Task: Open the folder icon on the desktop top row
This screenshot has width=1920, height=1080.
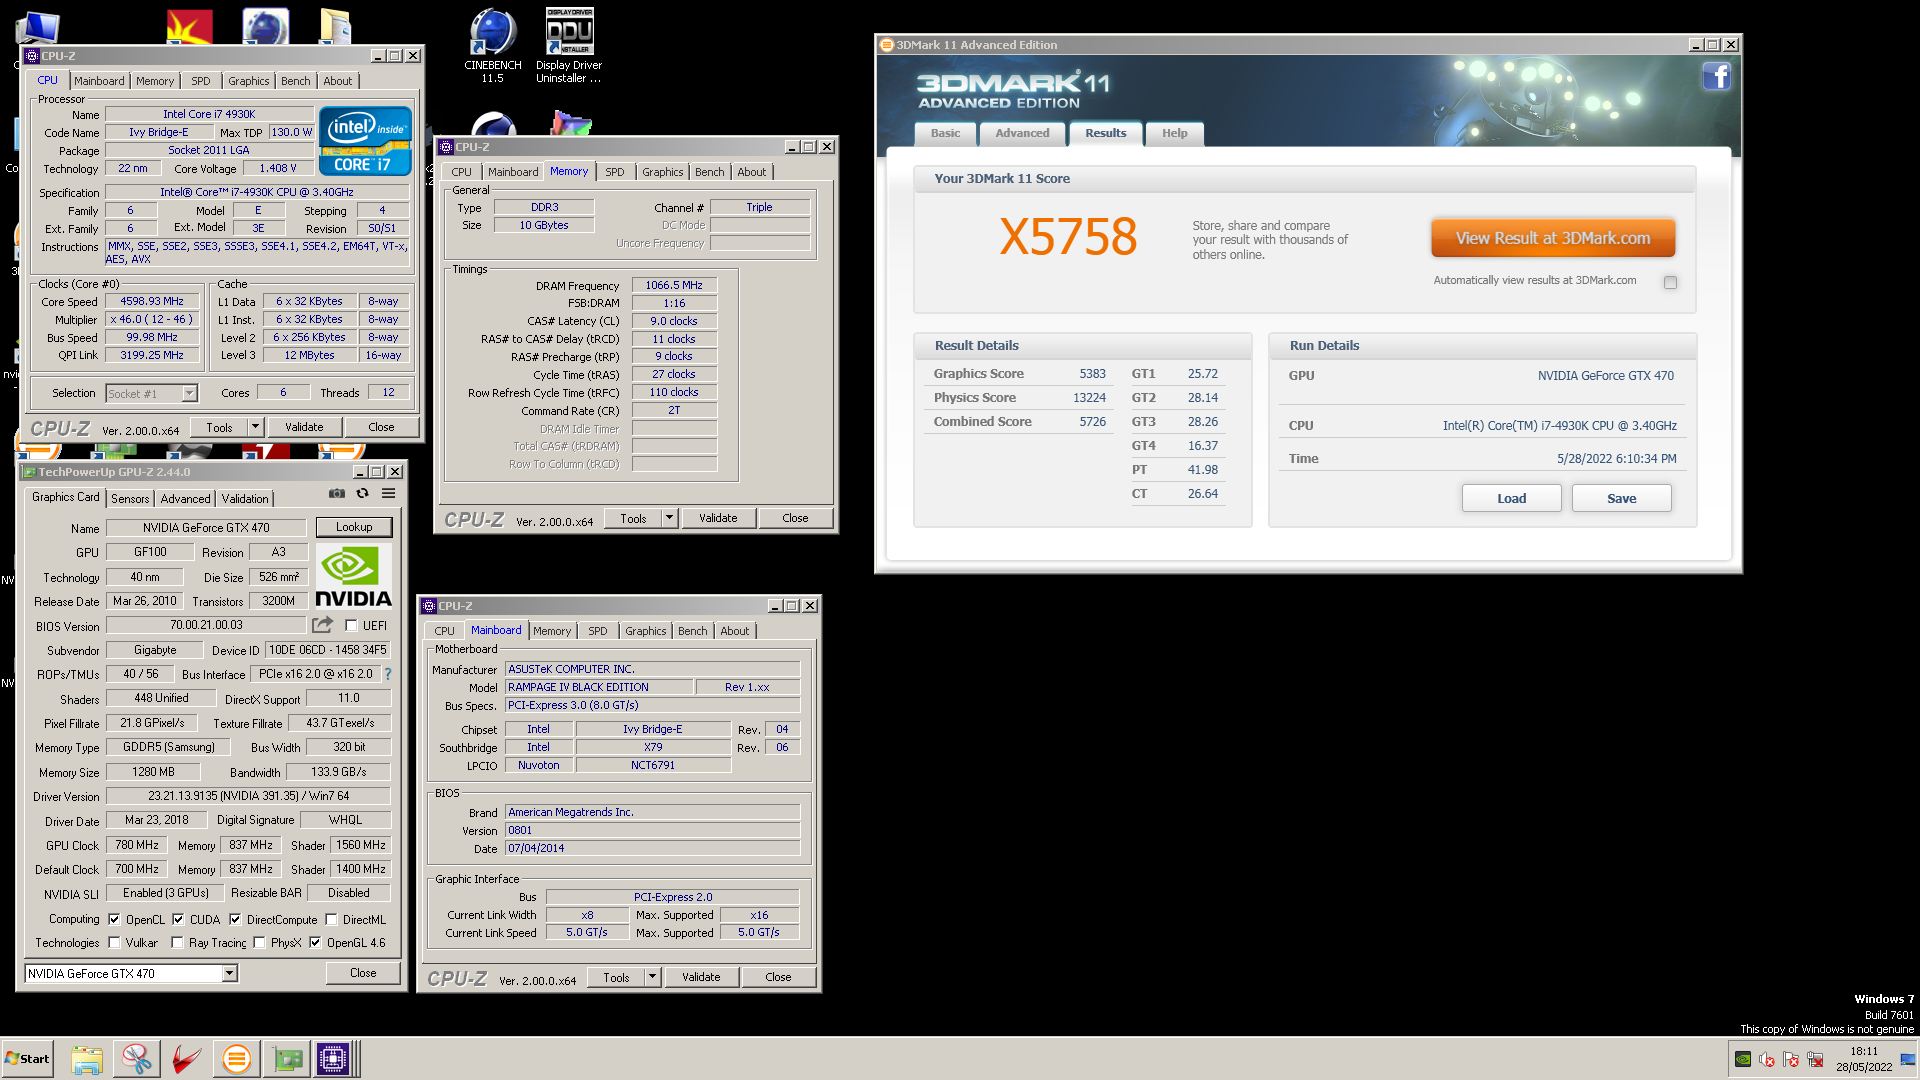Action: pyautogui.click(x=337, y=25)
